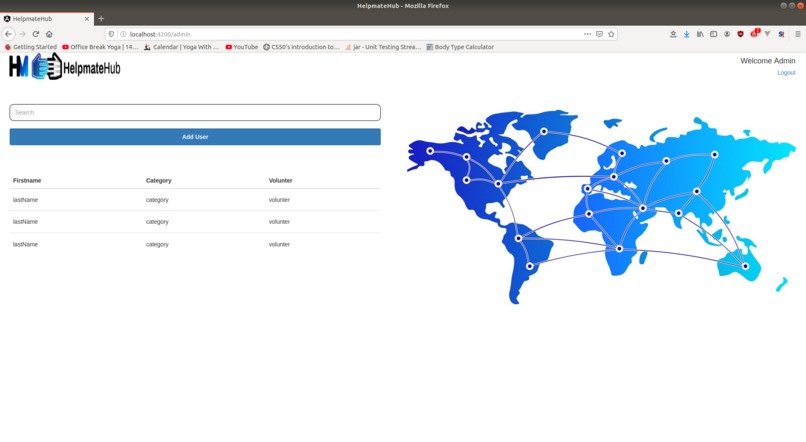The width and height of the screenshot is (806, 442).
Task: Open Getting Started bookmark
Action: pos(30,47)
